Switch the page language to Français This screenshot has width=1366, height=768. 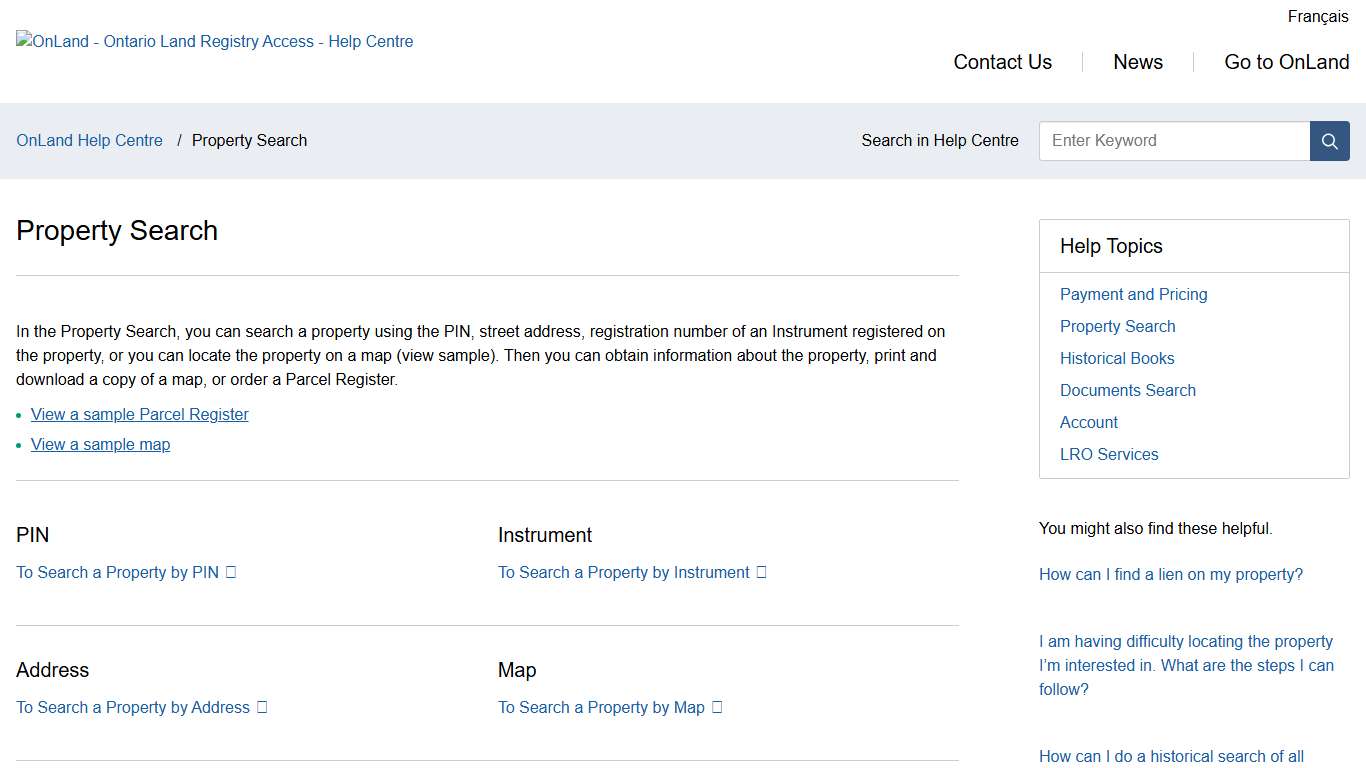1318,16
